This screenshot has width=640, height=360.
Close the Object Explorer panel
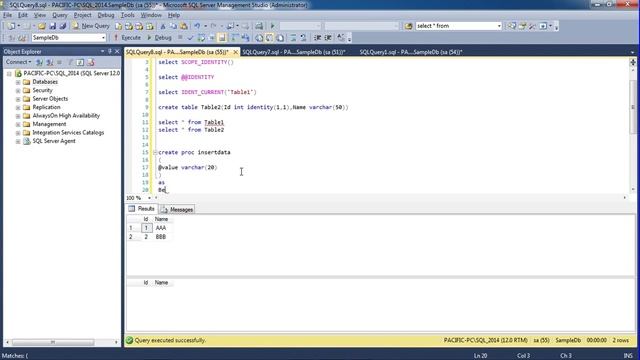117,51
